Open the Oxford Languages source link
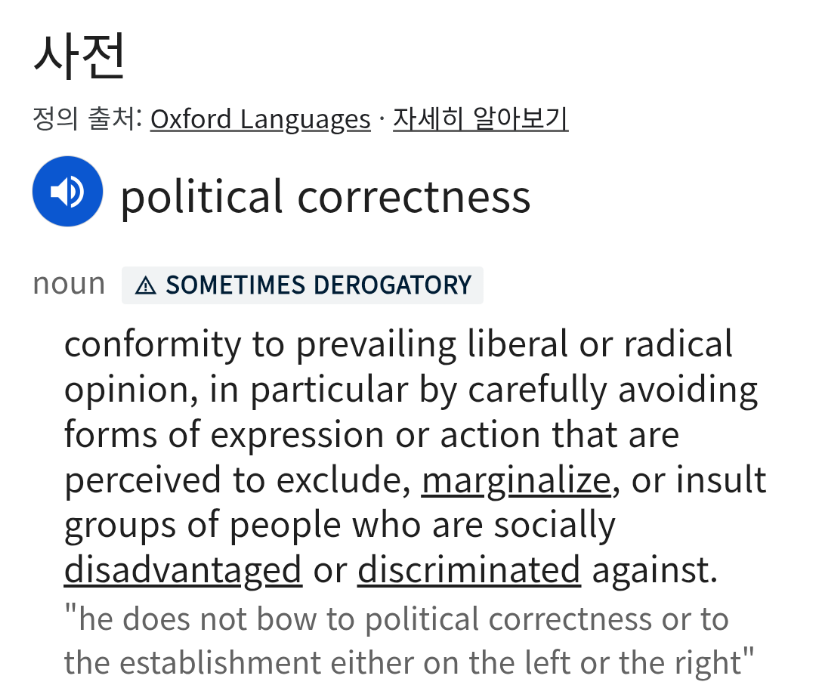This screenshot has height=699, width=816. tap(261, 119)
